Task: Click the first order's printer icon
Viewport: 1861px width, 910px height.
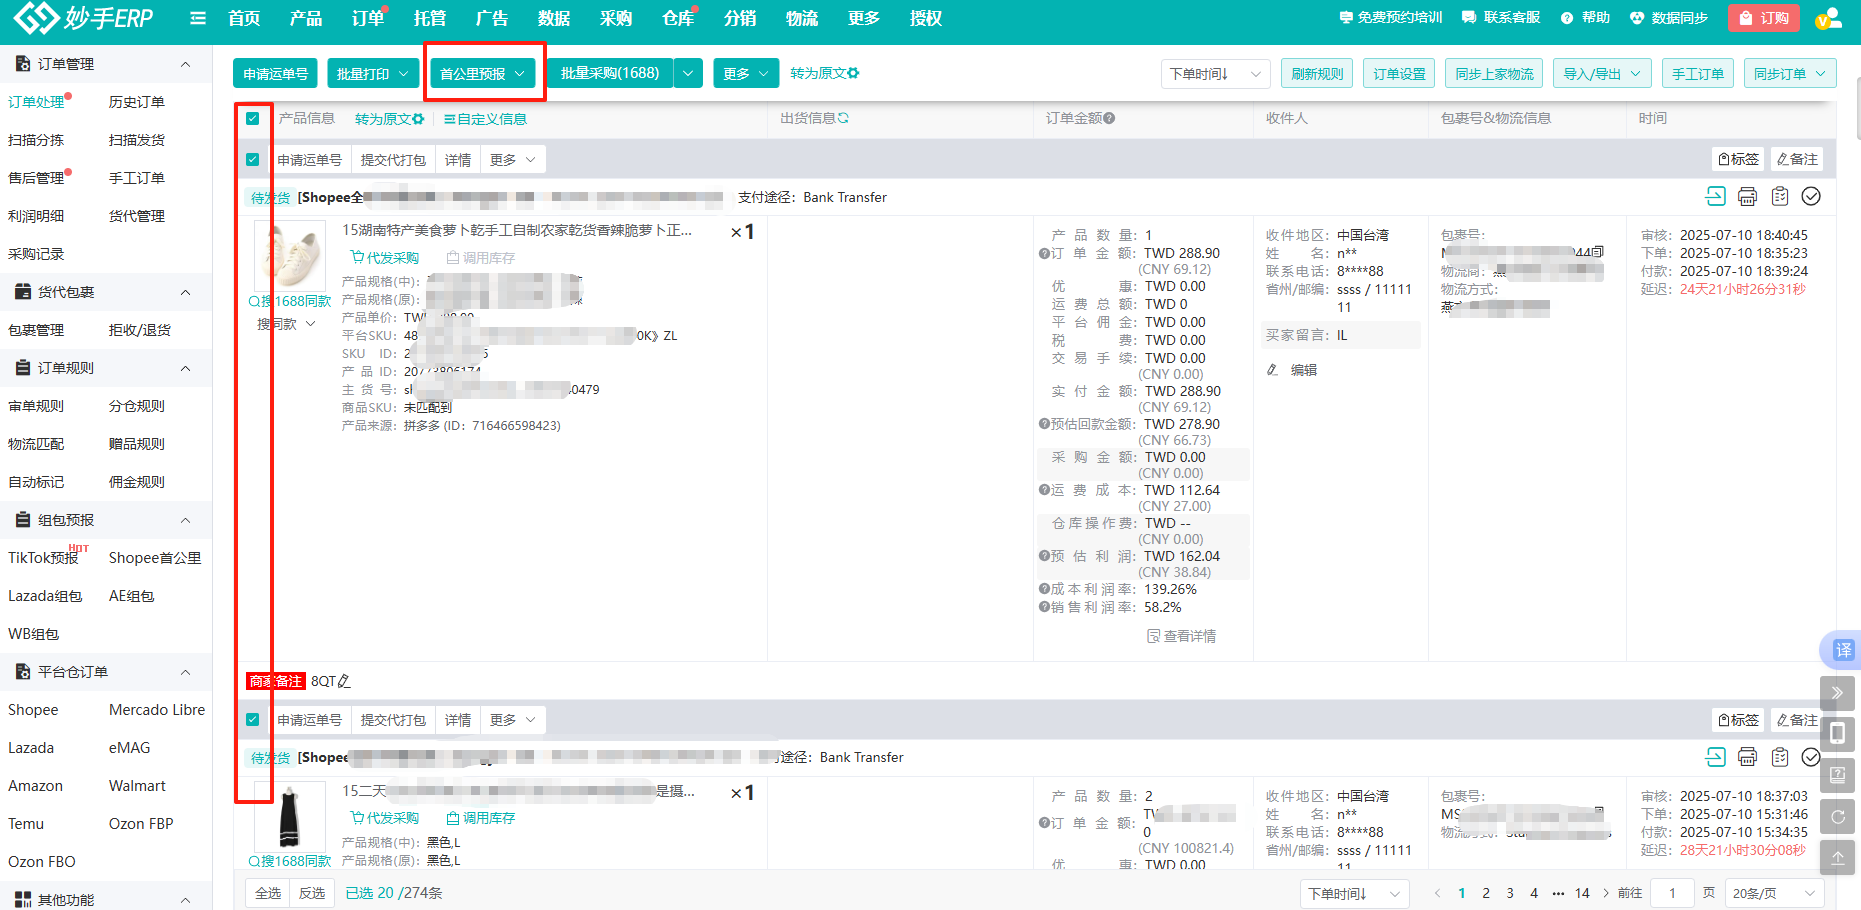Action: coord(1747,196)
